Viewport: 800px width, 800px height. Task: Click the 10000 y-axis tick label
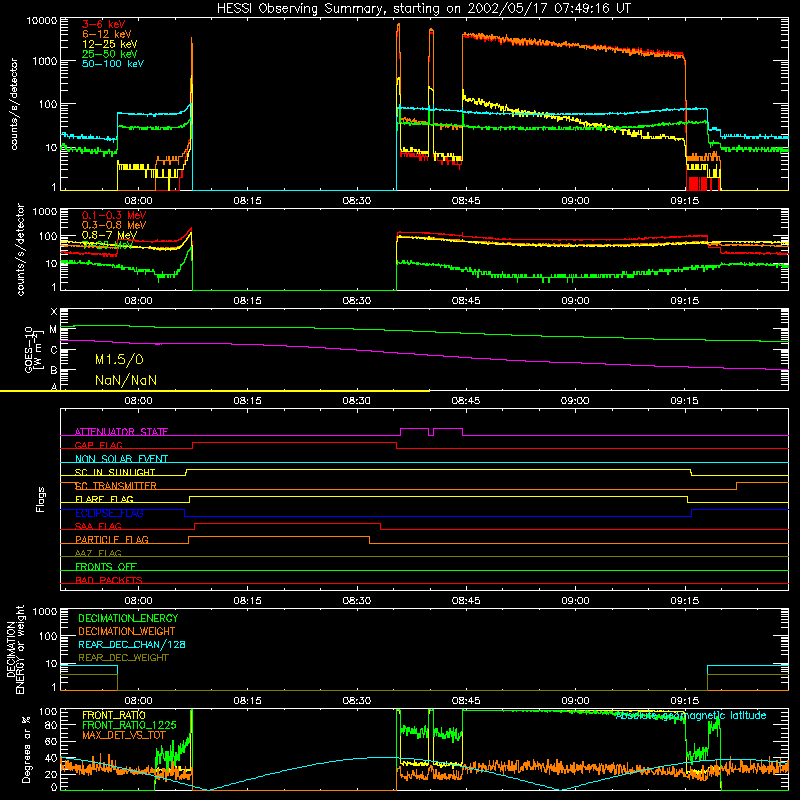[42, 21]
